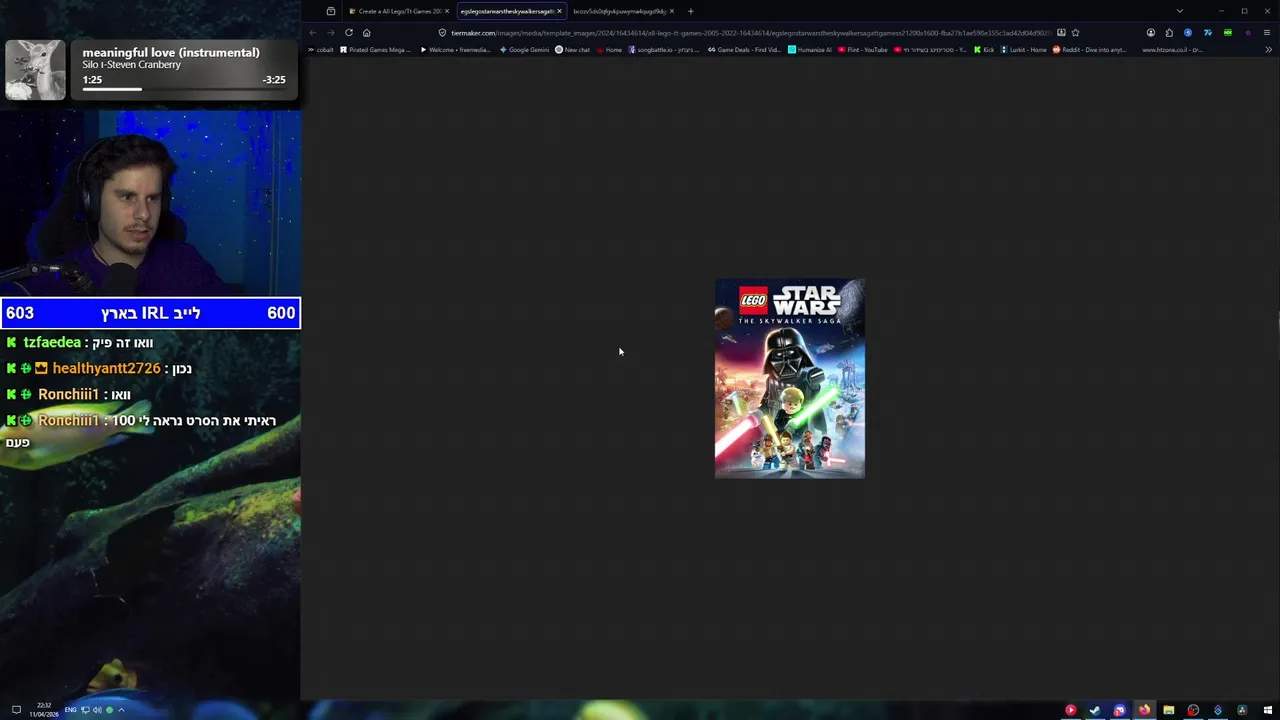
Task: Switch the ENG input language indicator
Action: (x=70, y=710)
